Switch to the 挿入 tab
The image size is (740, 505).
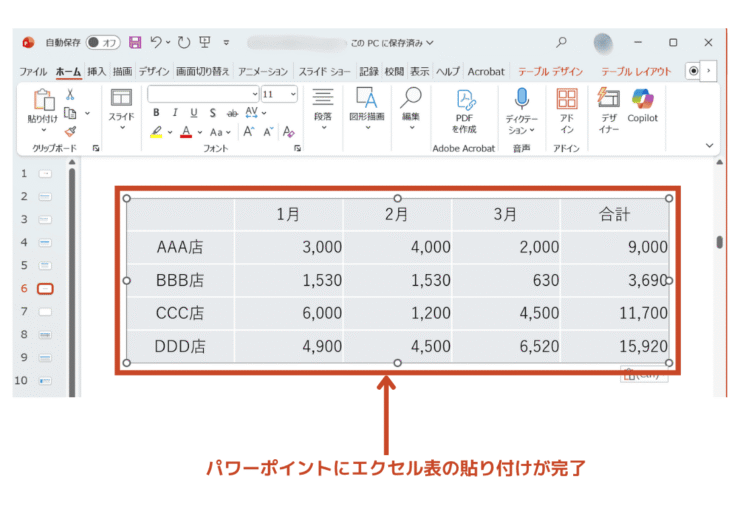point(96,71)
